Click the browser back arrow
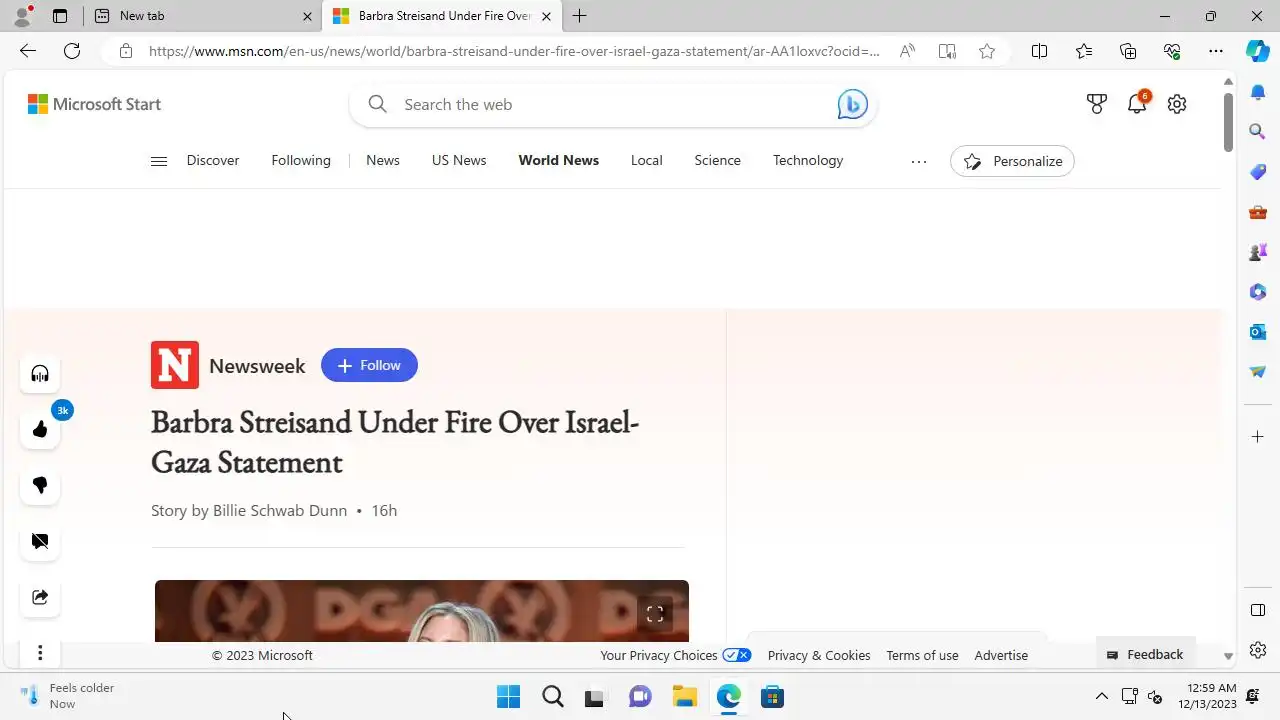This screenshot has width=1280, height=720. (x=28, y=51)
